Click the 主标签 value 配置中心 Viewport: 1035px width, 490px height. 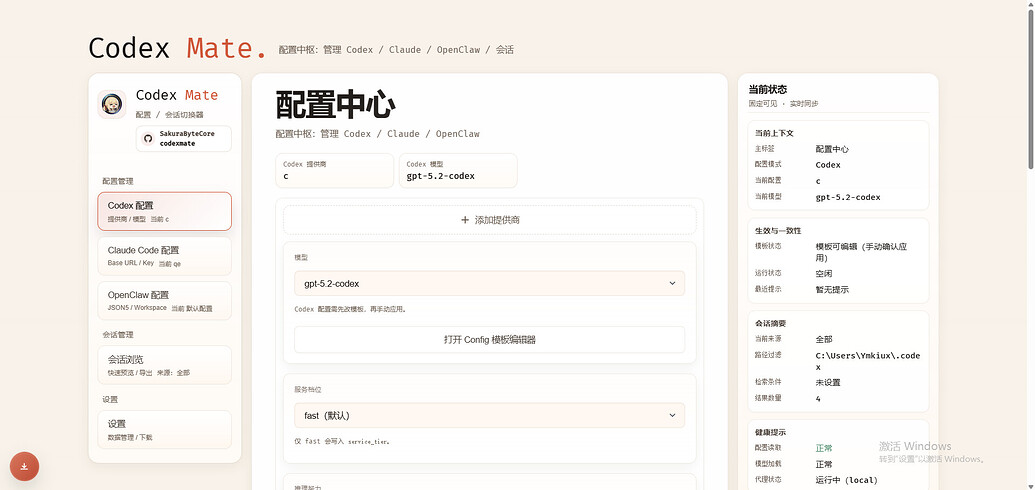click(832, 149)
